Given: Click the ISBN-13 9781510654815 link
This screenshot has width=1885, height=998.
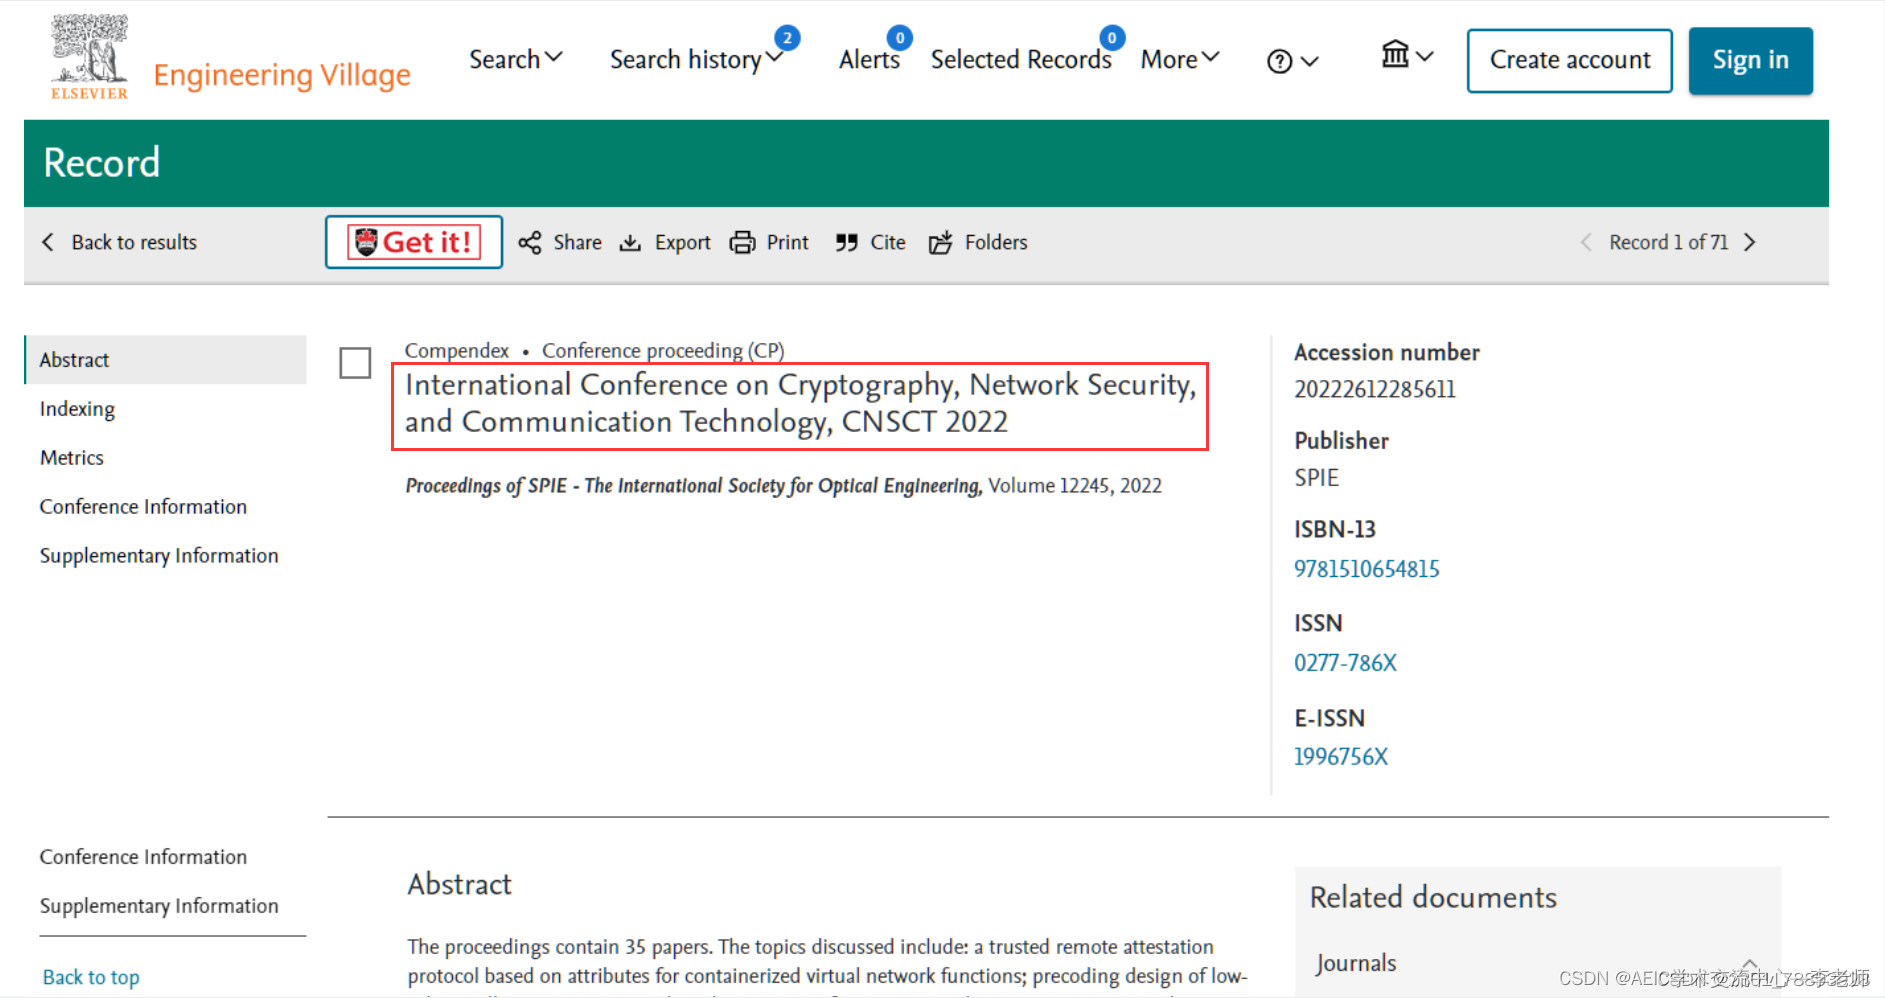Looking at the screenshot, I should click(1367, 569).
